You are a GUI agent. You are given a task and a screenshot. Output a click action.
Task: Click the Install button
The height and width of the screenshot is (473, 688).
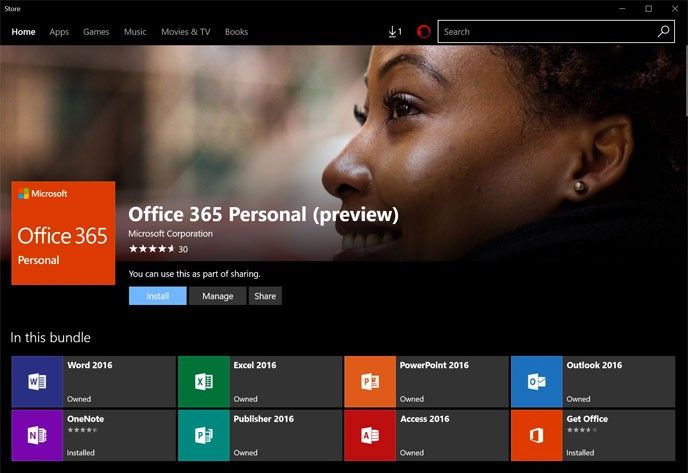pos(157,296)
